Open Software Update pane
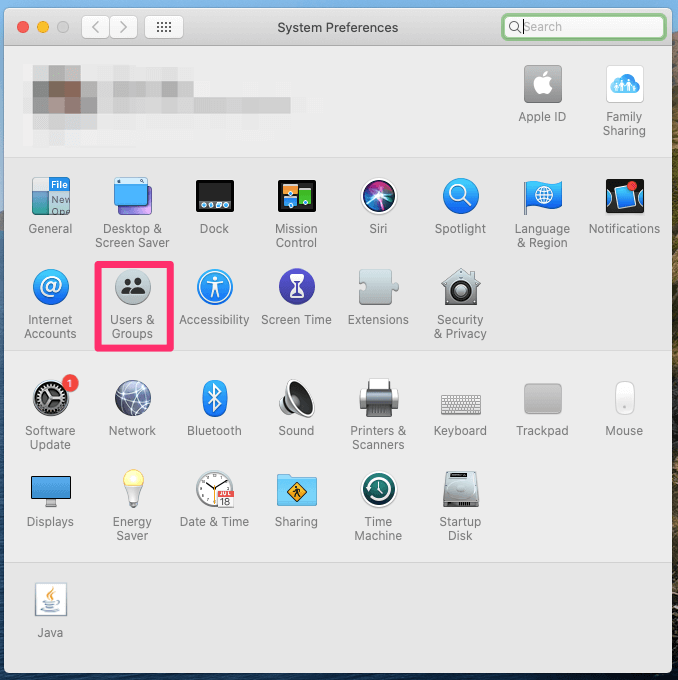This screenshot has height=680, width=678. [51, 398]
